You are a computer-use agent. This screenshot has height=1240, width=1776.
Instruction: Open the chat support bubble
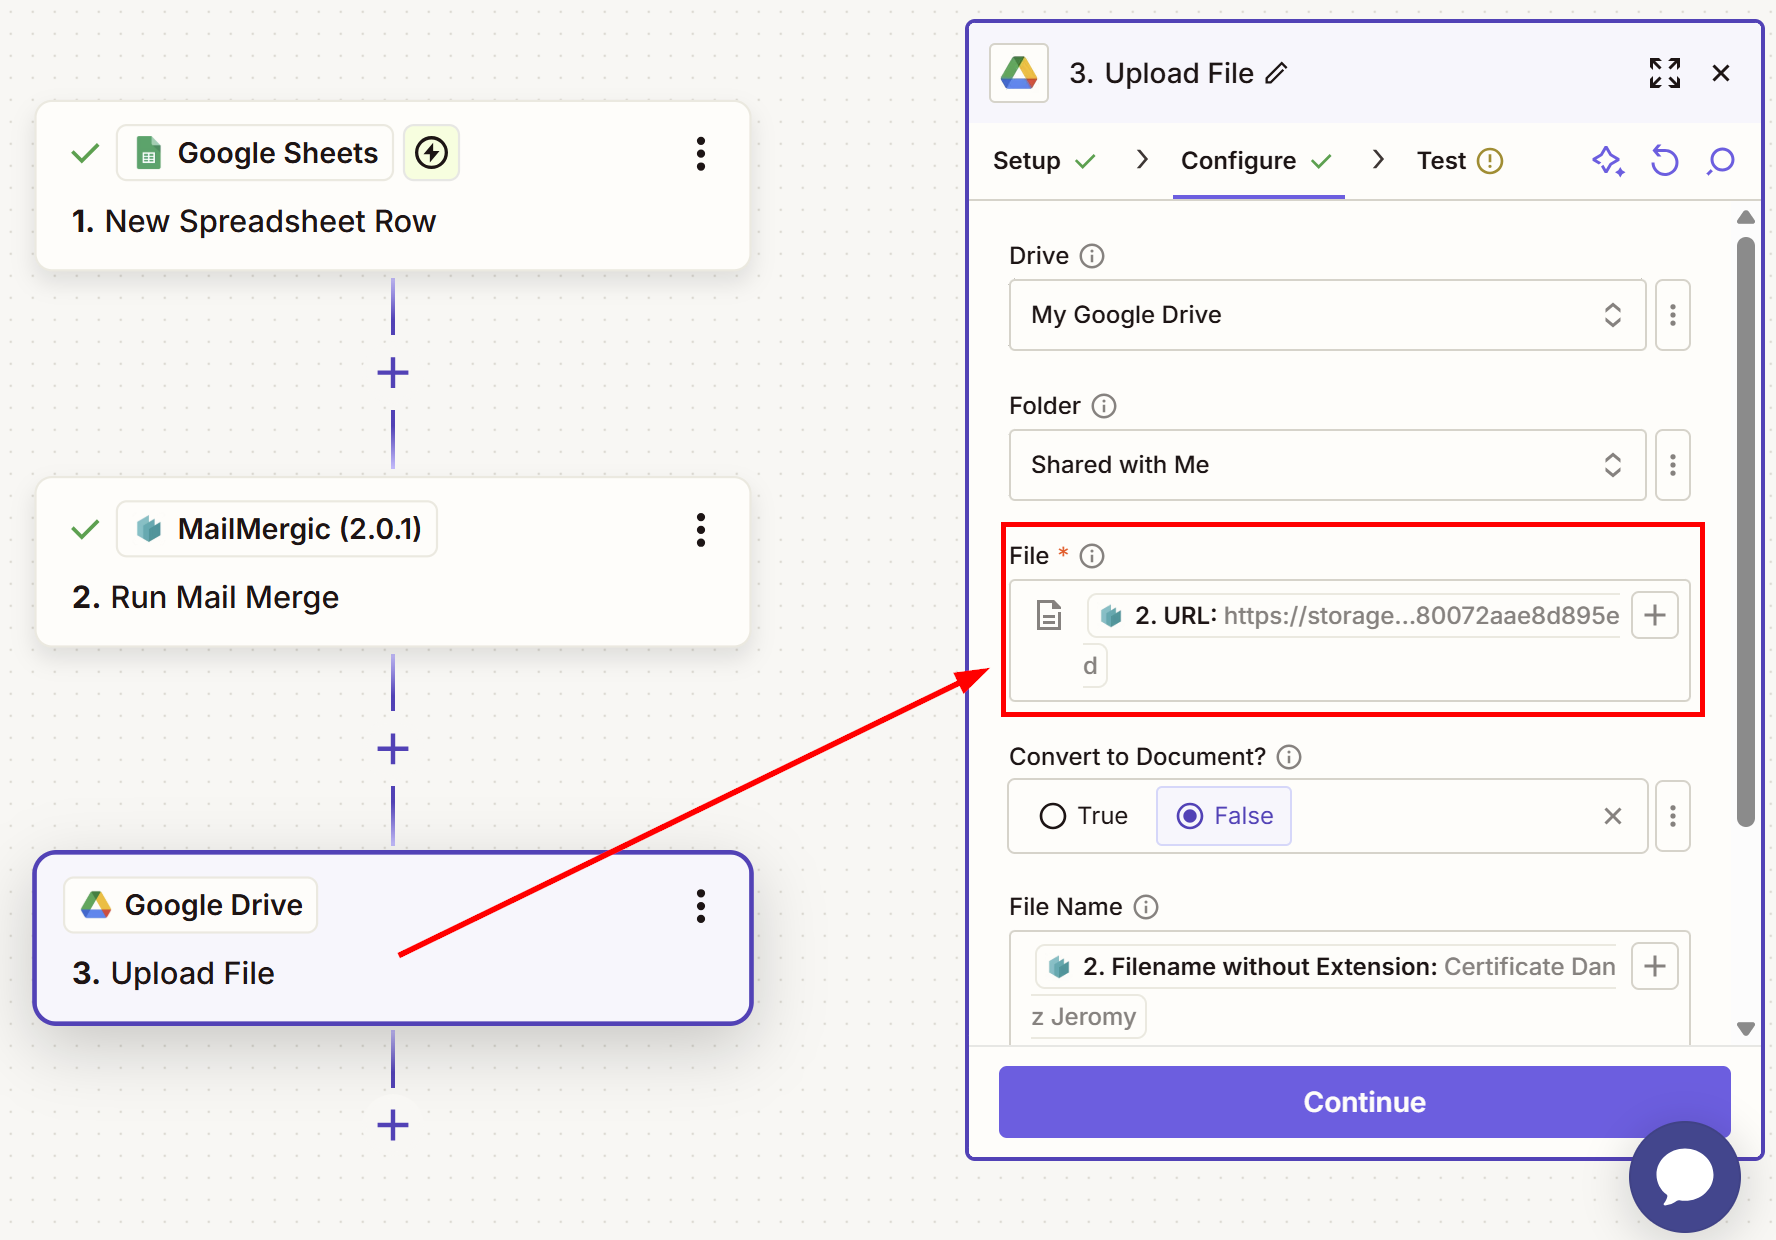click(1684, 1177)
